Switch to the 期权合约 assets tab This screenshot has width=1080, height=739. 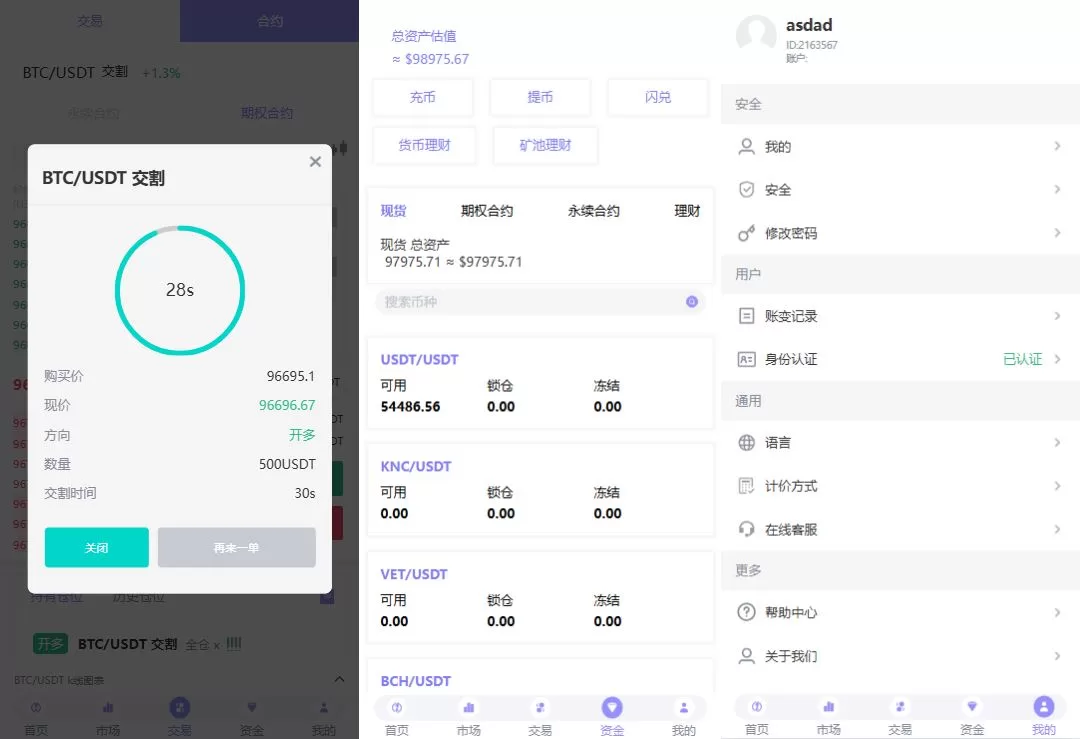pos(486,211)
